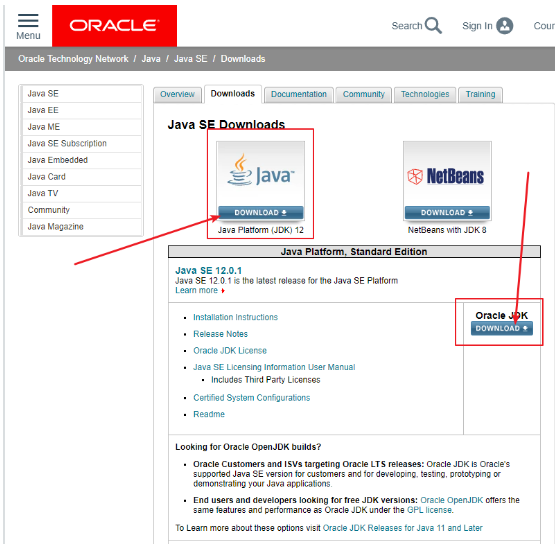Select Java ME in the sidebar
Screen dimensions: 555x547
82,127
